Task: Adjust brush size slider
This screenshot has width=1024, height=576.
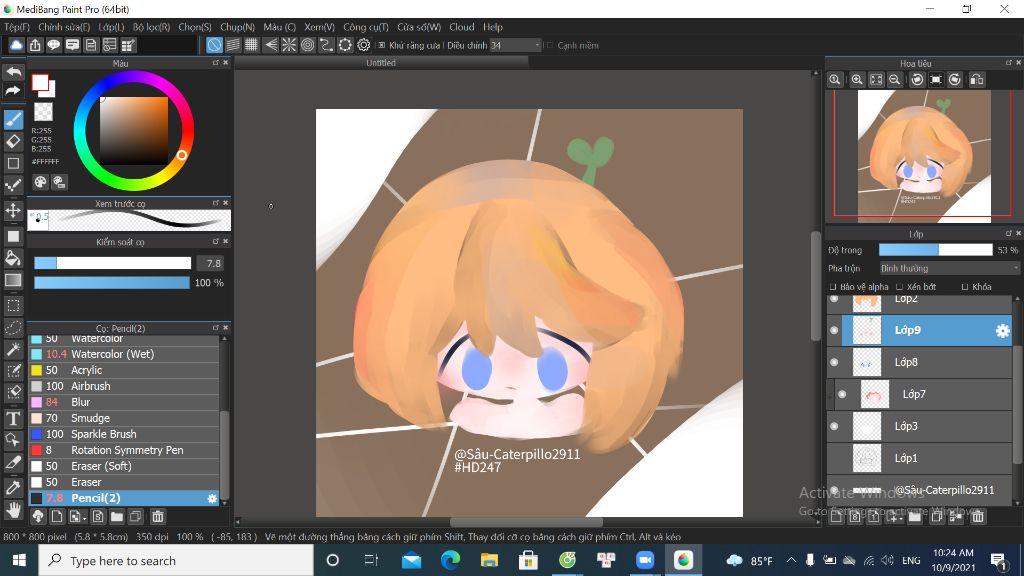Action: [112, 263]
